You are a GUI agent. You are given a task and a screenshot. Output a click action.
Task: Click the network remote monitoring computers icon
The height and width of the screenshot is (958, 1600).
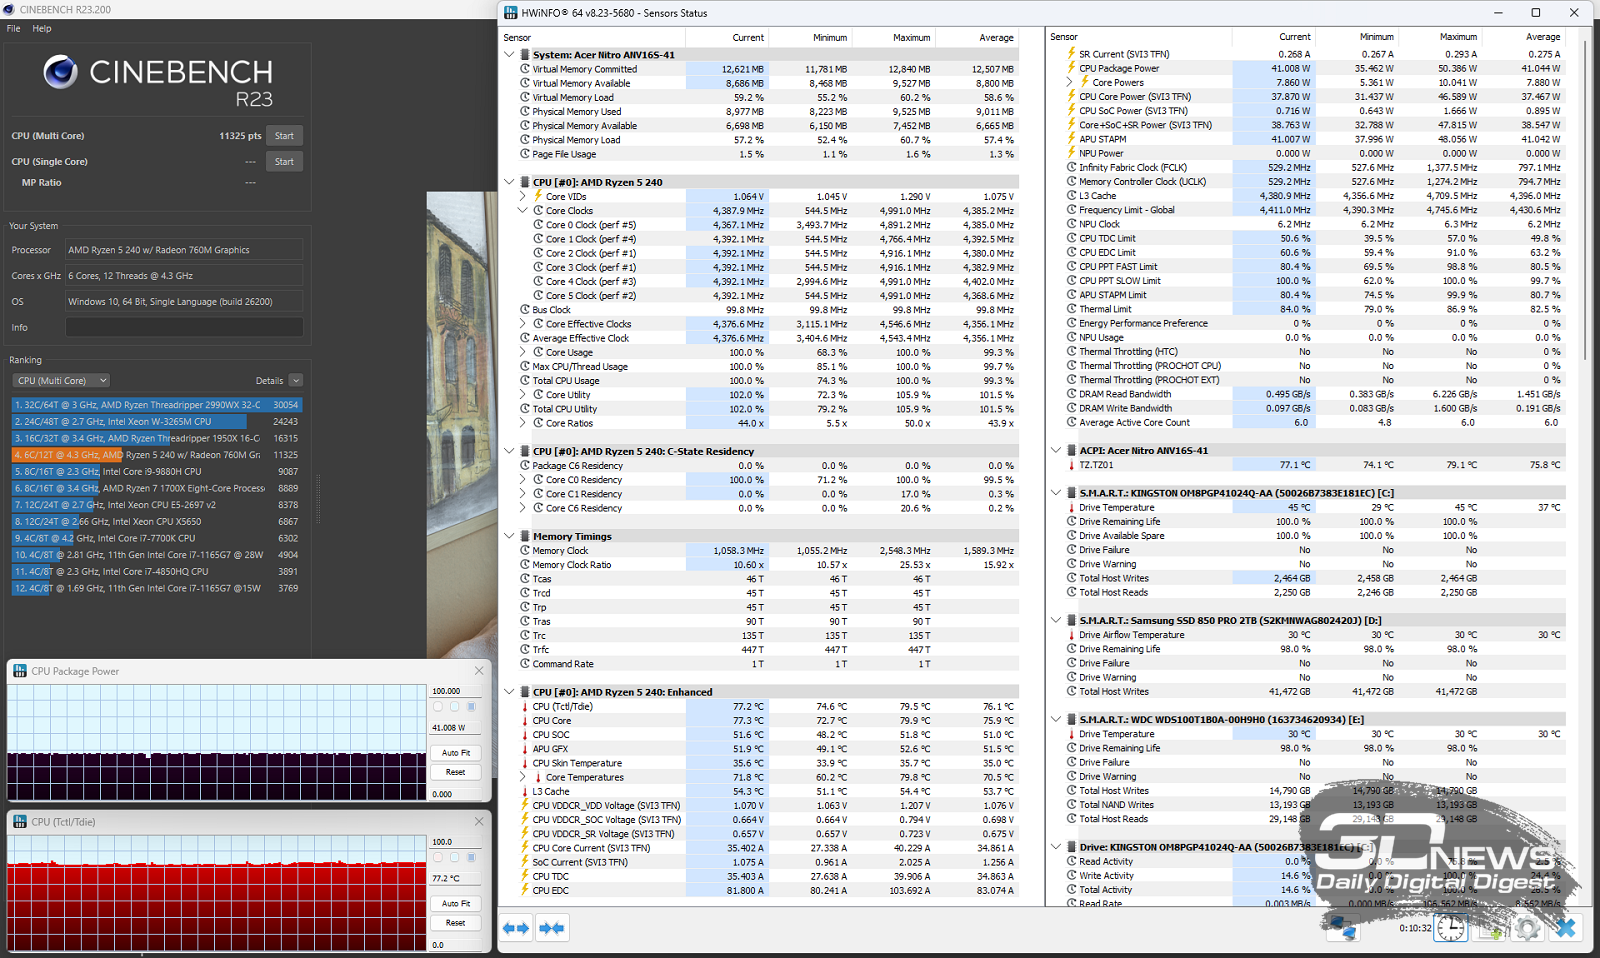click(1342, 928)
